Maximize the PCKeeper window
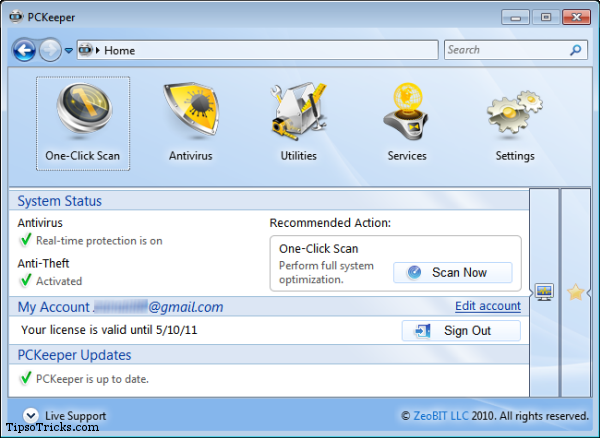Screen dimensions: 600x438 point(546,18)
